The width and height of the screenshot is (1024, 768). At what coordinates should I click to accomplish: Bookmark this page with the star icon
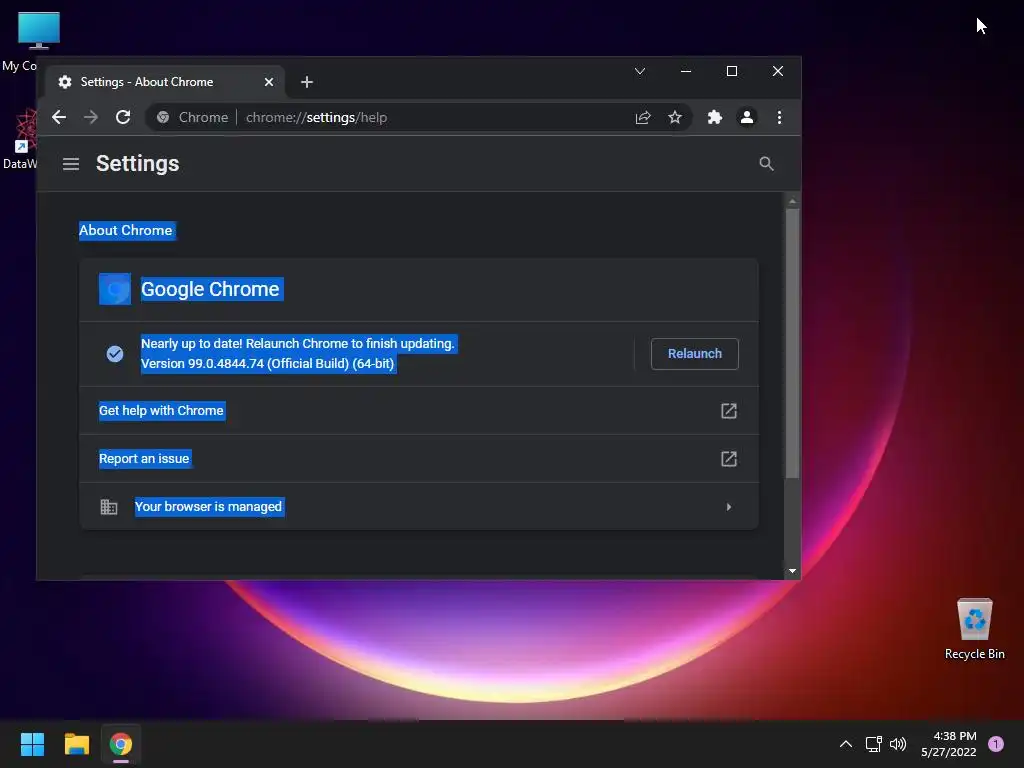coord(675,118)
